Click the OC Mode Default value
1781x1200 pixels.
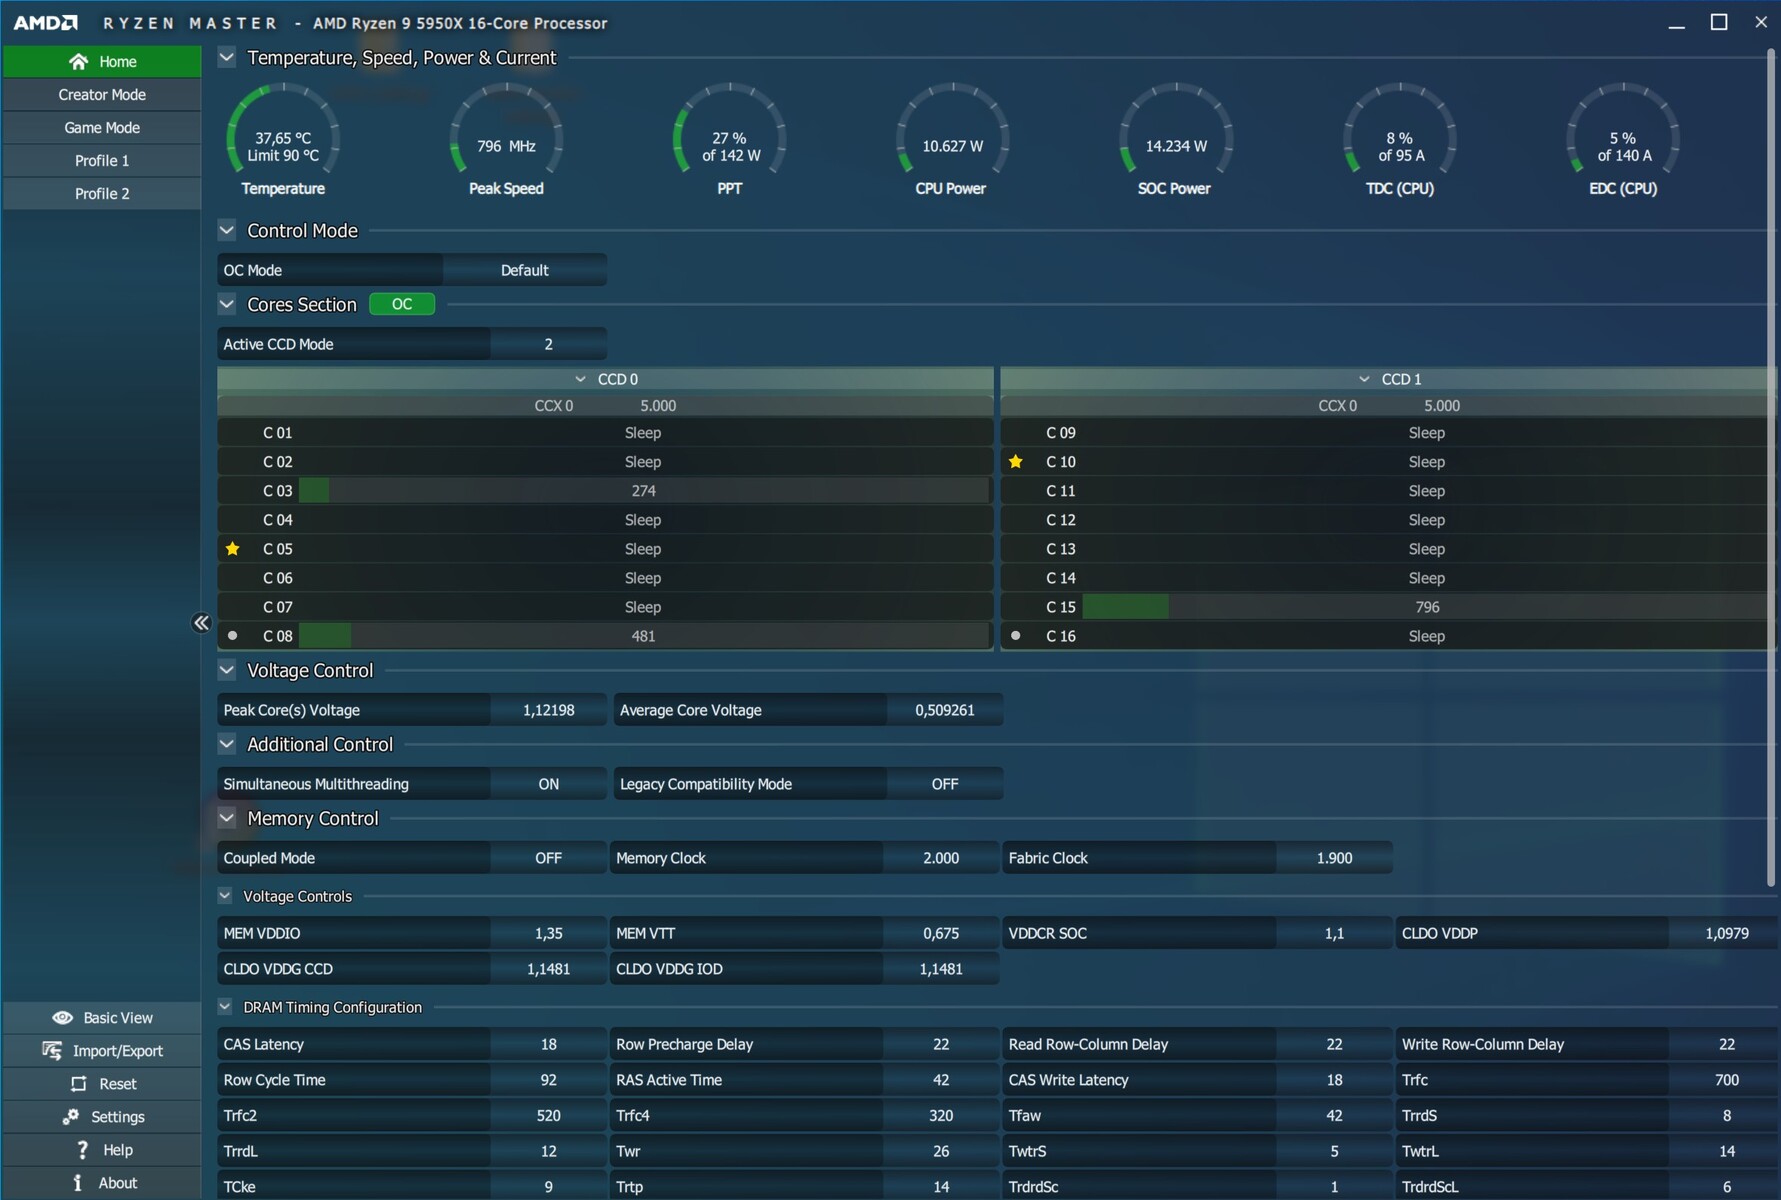tap(524, 270)
